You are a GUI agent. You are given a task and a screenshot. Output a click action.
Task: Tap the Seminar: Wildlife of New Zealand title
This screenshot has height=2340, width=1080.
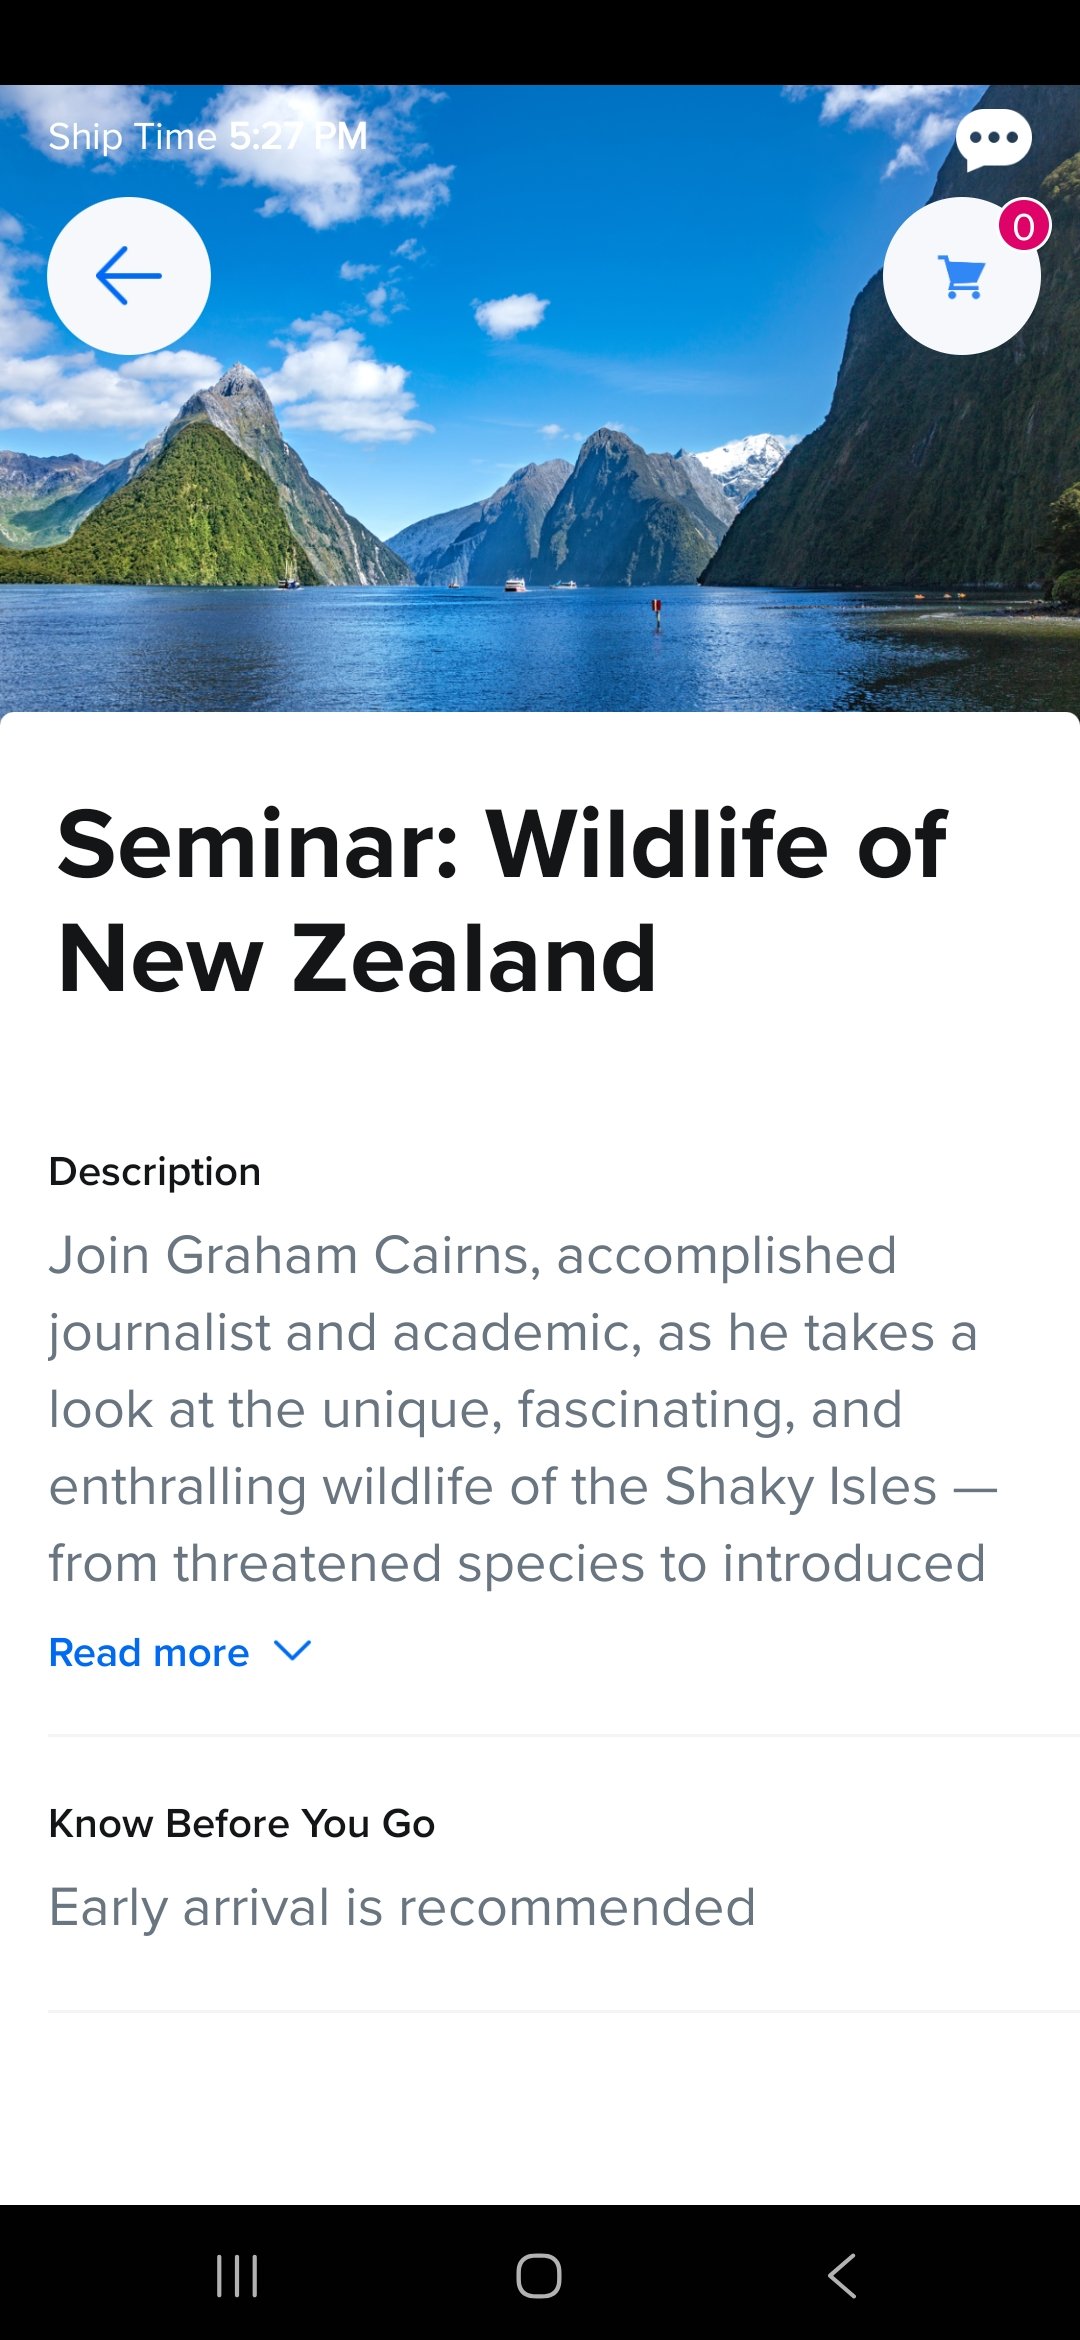502,901
